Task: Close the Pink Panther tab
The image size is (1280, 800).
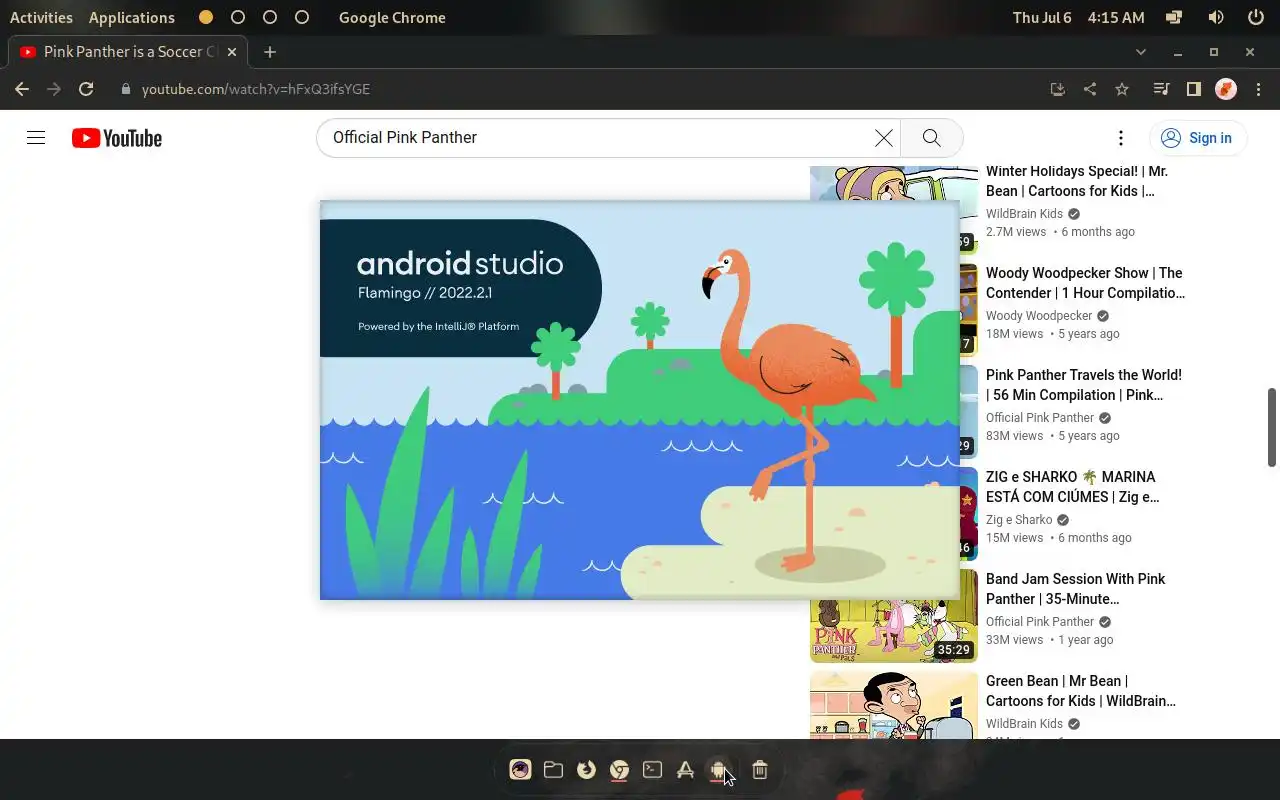Action: point(232,52)
